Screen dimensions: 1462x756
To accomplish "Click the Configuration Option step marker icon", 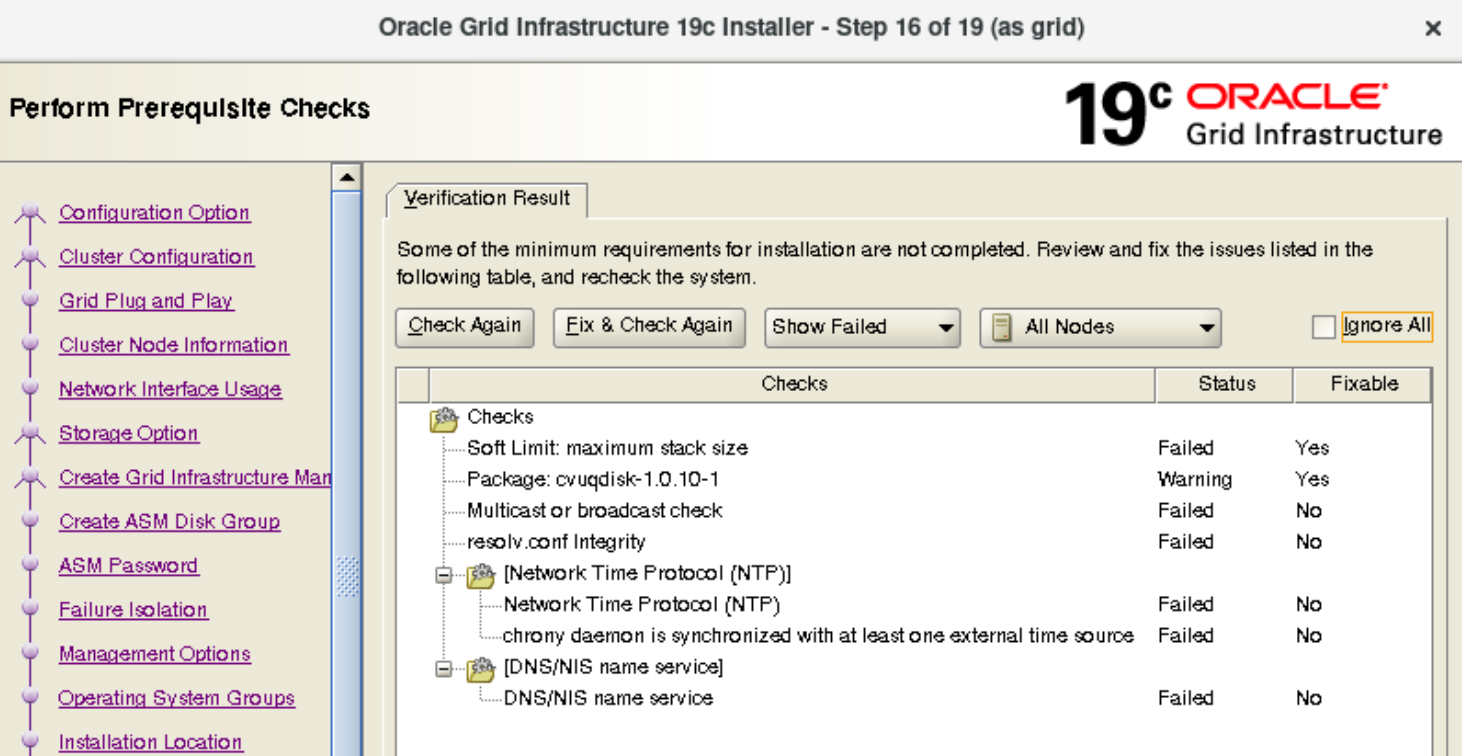I will point(31,214).
